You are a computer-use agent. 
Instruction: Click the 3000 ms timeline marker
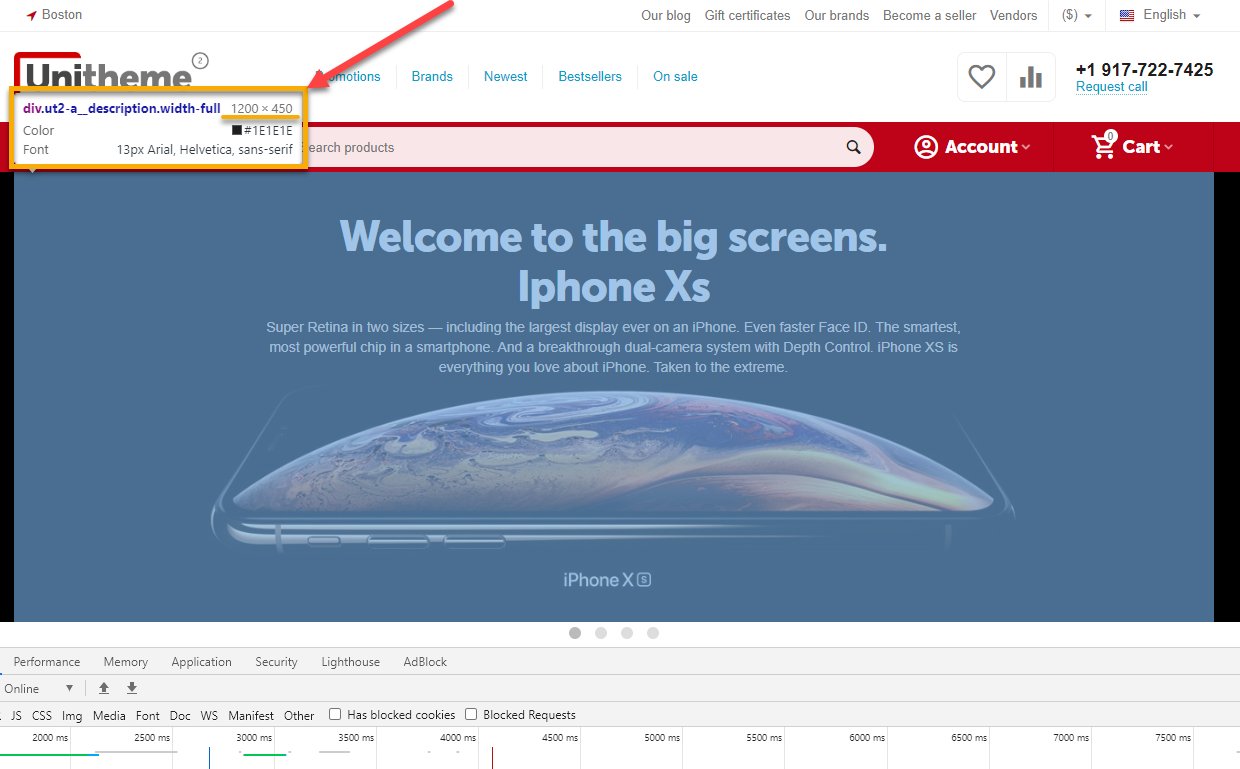(254, 737)
